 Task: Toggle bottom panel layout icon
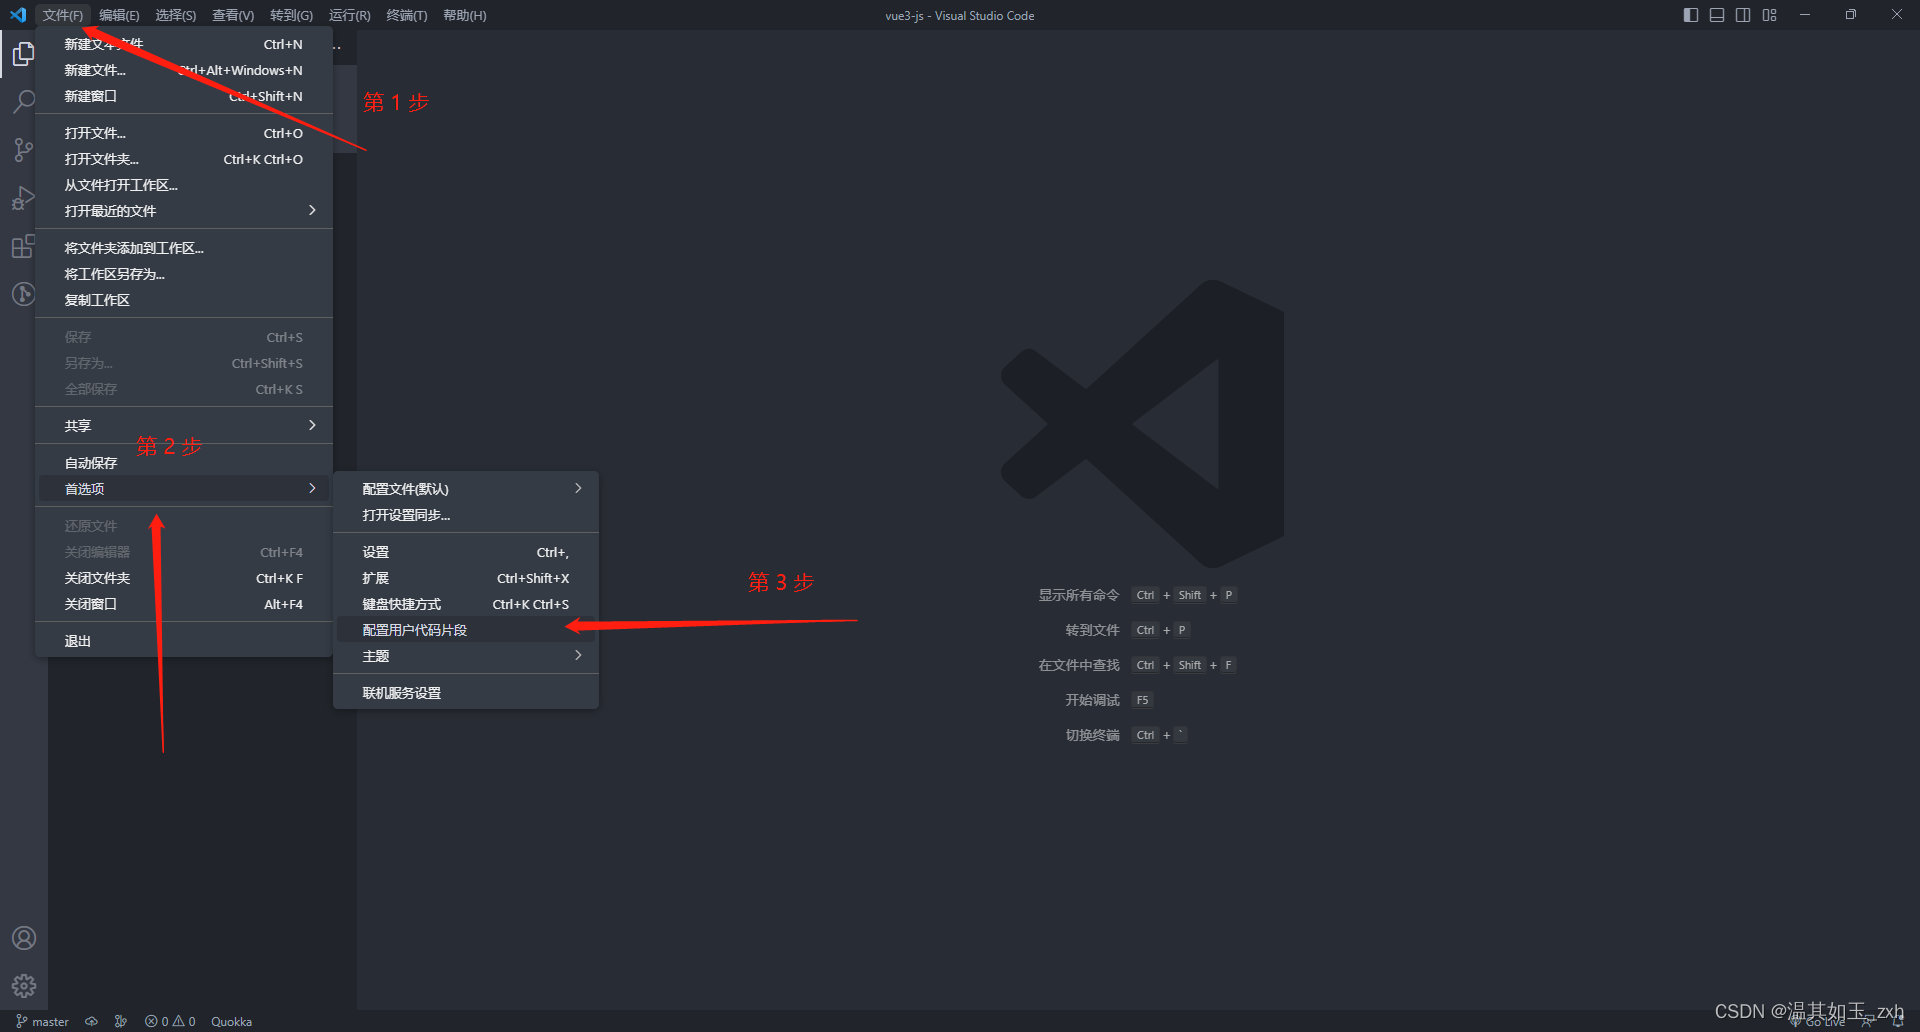click(x=1717, y=15)
